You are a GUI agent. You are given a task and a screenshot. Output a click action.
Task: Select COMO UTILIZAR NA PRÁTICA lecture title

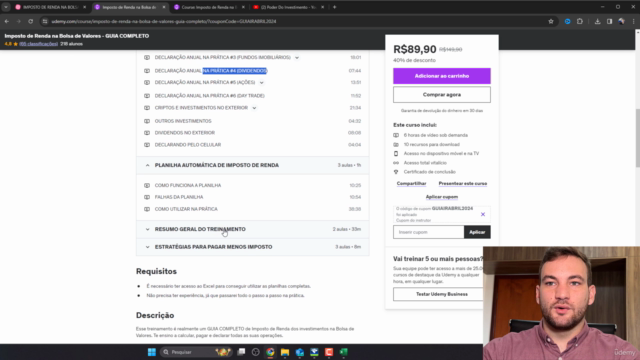coord(186,209)
